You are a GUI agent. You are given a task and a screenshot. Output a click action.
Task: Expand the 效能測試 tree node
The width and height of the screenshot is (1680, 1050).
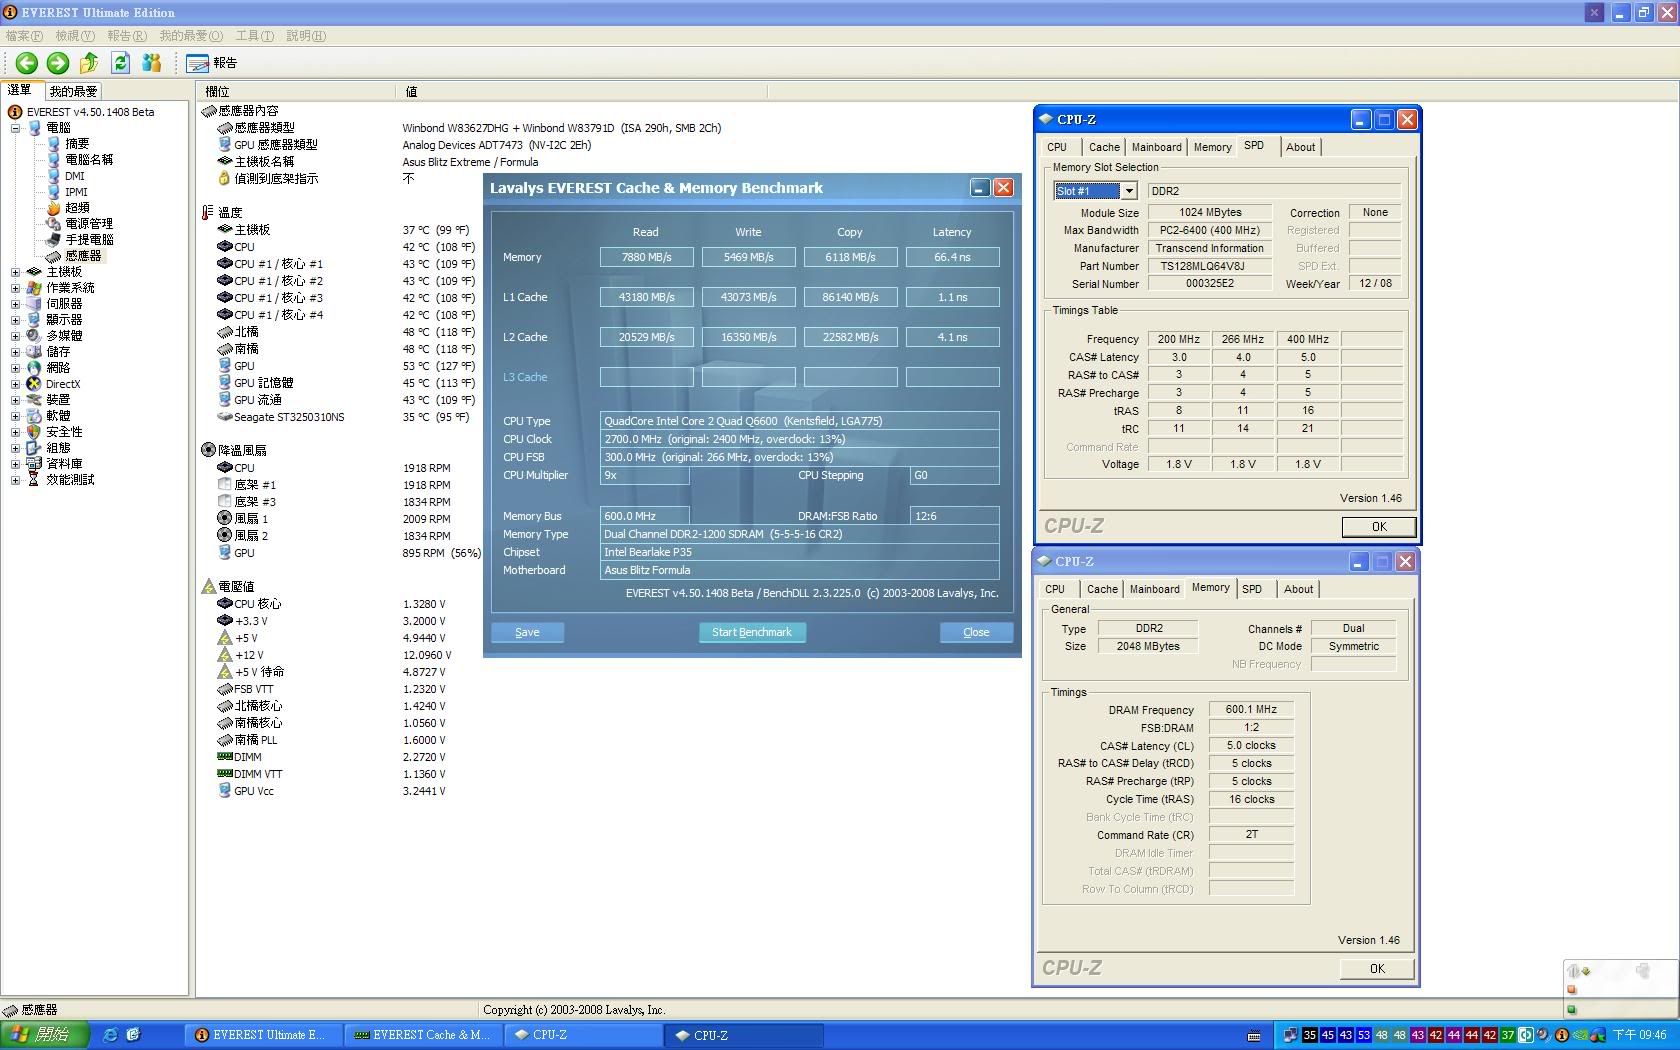[x=15, y=480]
